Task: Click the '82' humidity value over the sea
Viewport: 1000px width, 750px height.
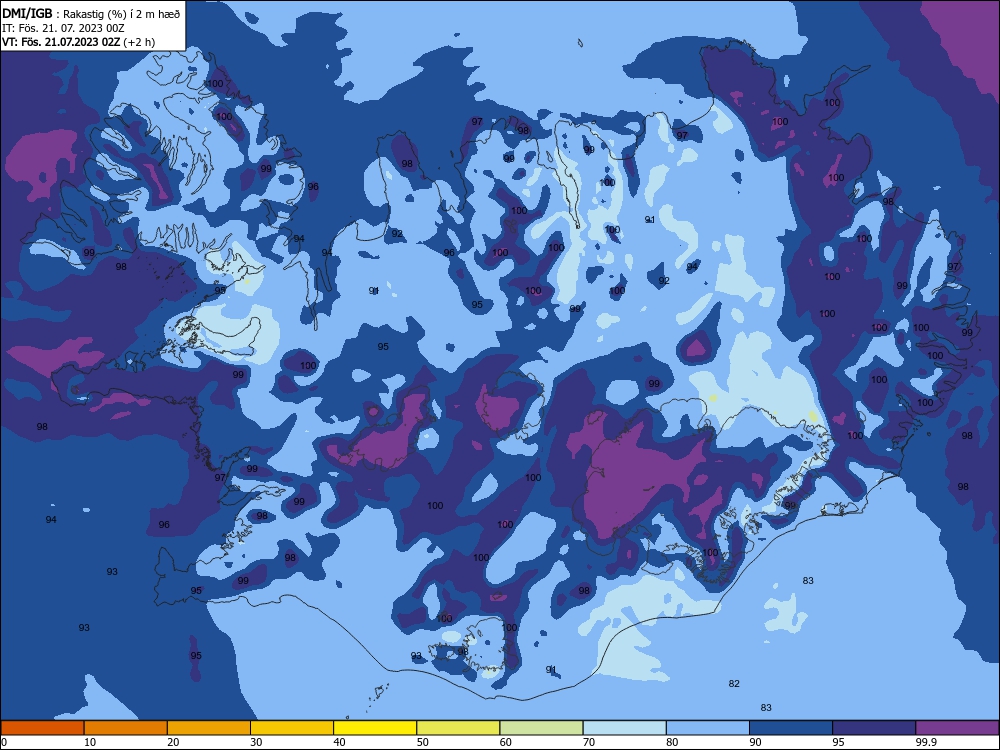Action: [734, 684]
